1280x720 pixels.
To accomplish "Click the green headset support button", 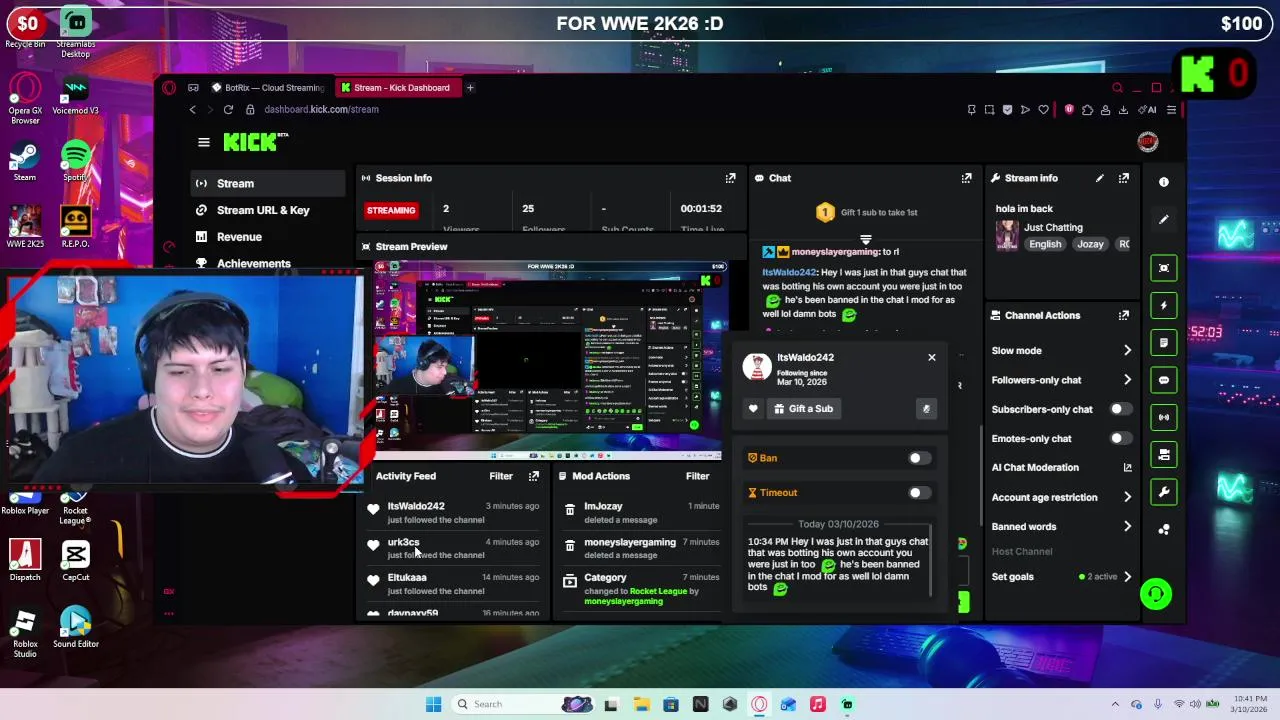I will click(1156, 594).
